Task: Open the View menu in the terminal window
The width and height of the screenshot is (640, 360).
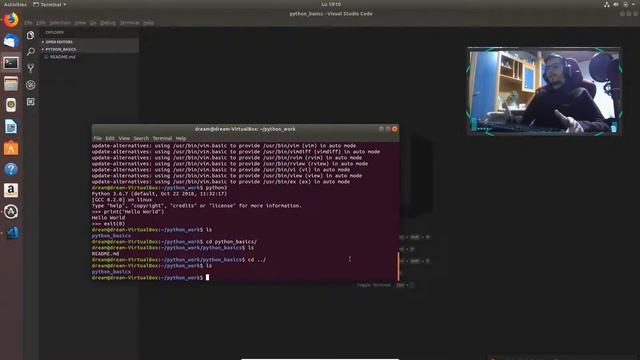Action: coord(124,138)
